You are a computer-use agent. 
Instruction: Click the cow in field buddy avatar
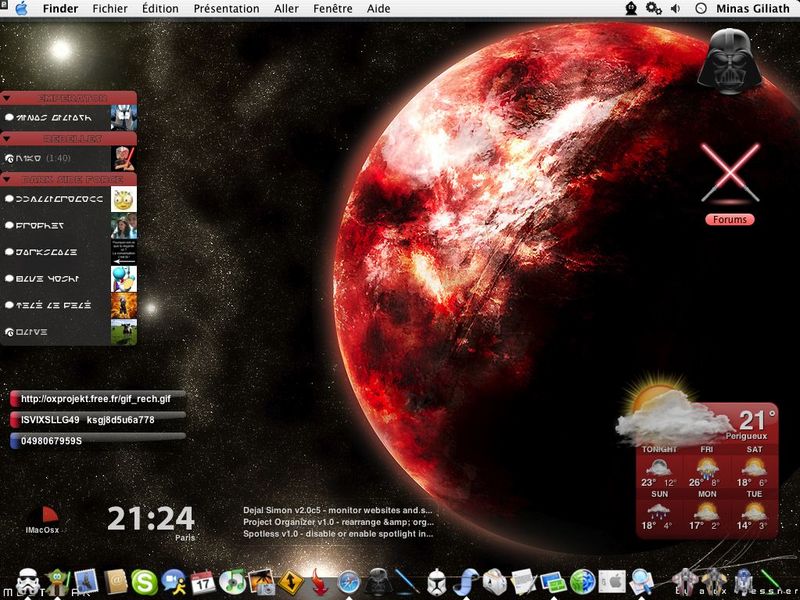click(x=124, y=332)
